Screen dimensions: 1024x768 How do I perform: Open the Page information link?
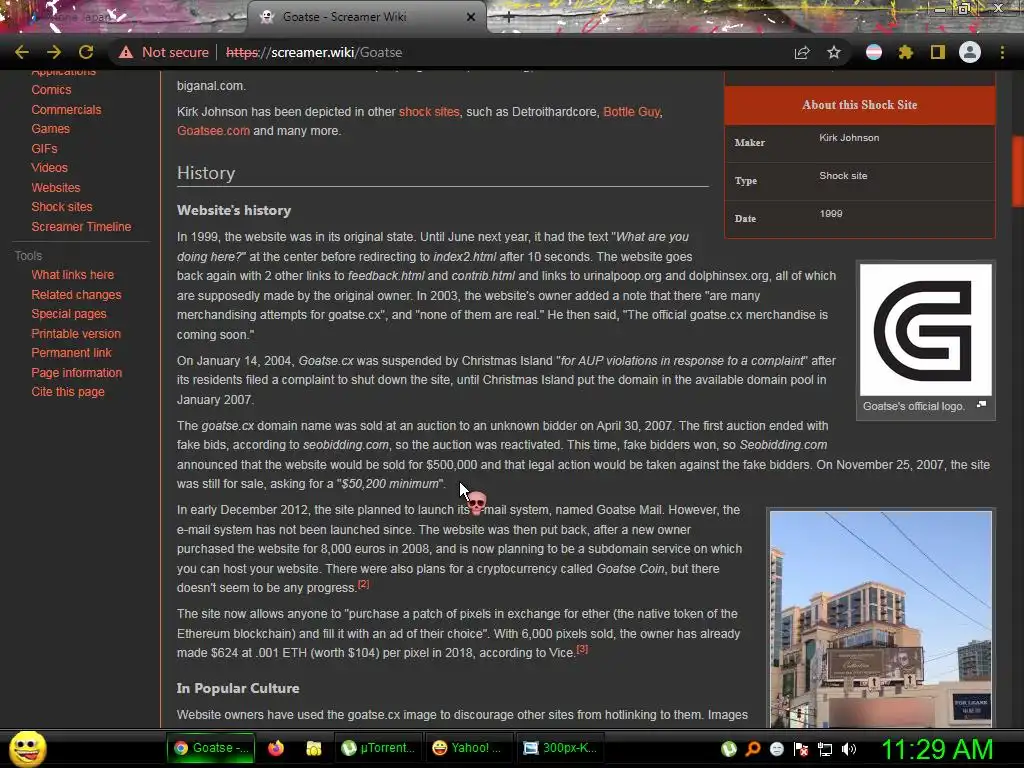click(76, 373)
